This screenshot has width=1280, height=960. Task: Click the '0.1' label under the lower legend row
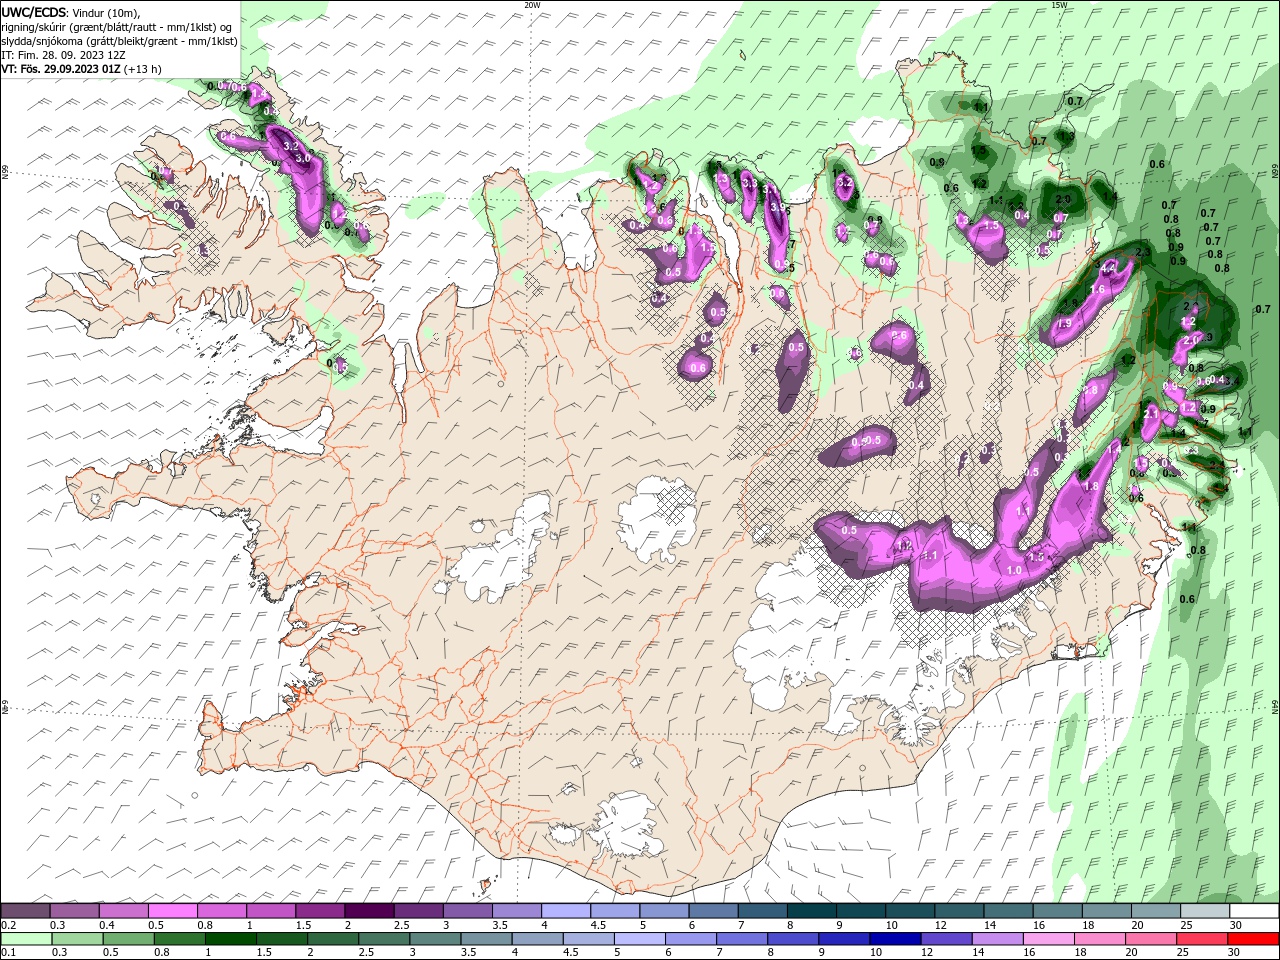point(8,952)
